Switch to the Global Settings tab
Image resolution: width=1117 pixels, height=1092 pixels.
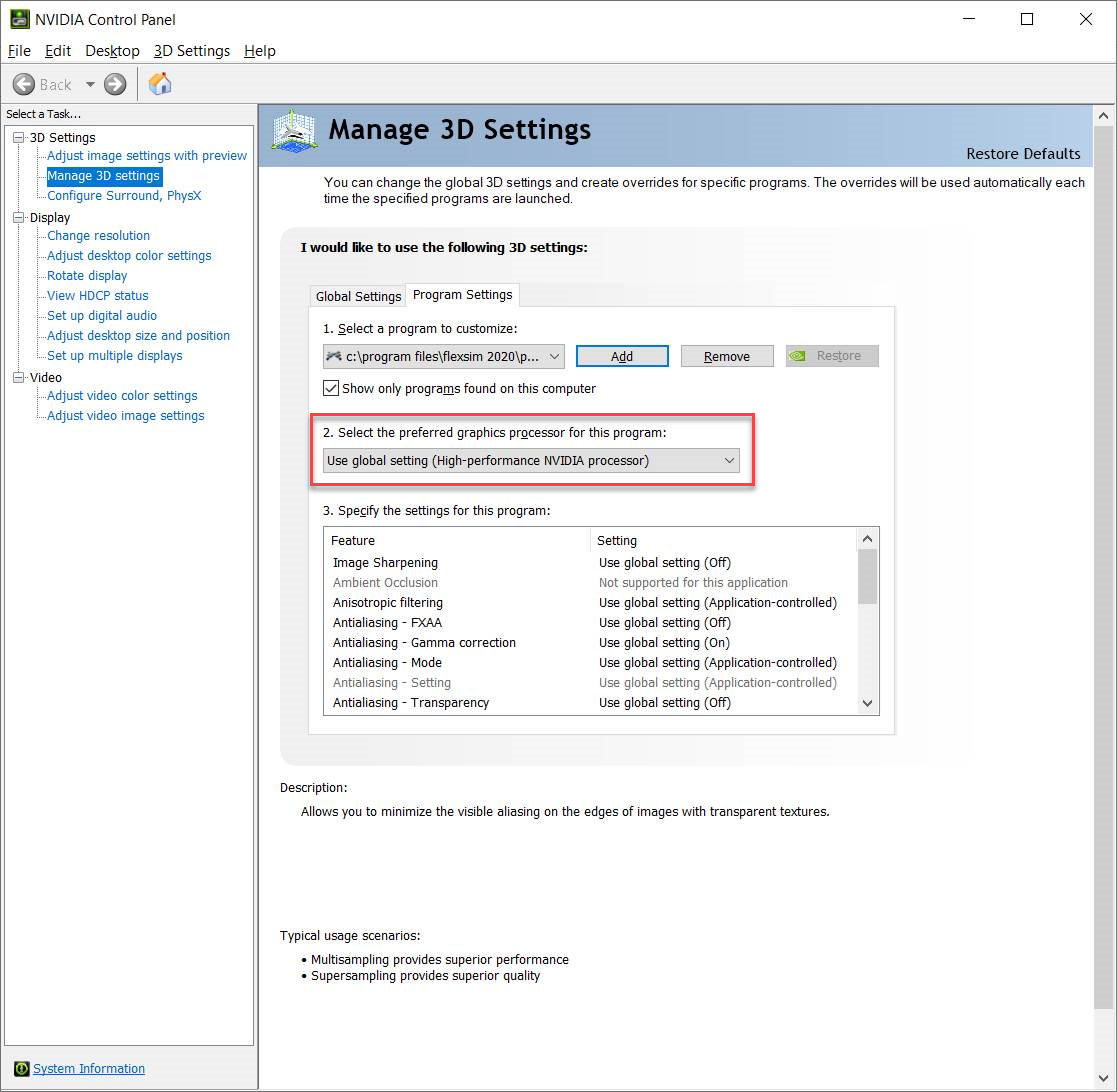pos(358,296)
